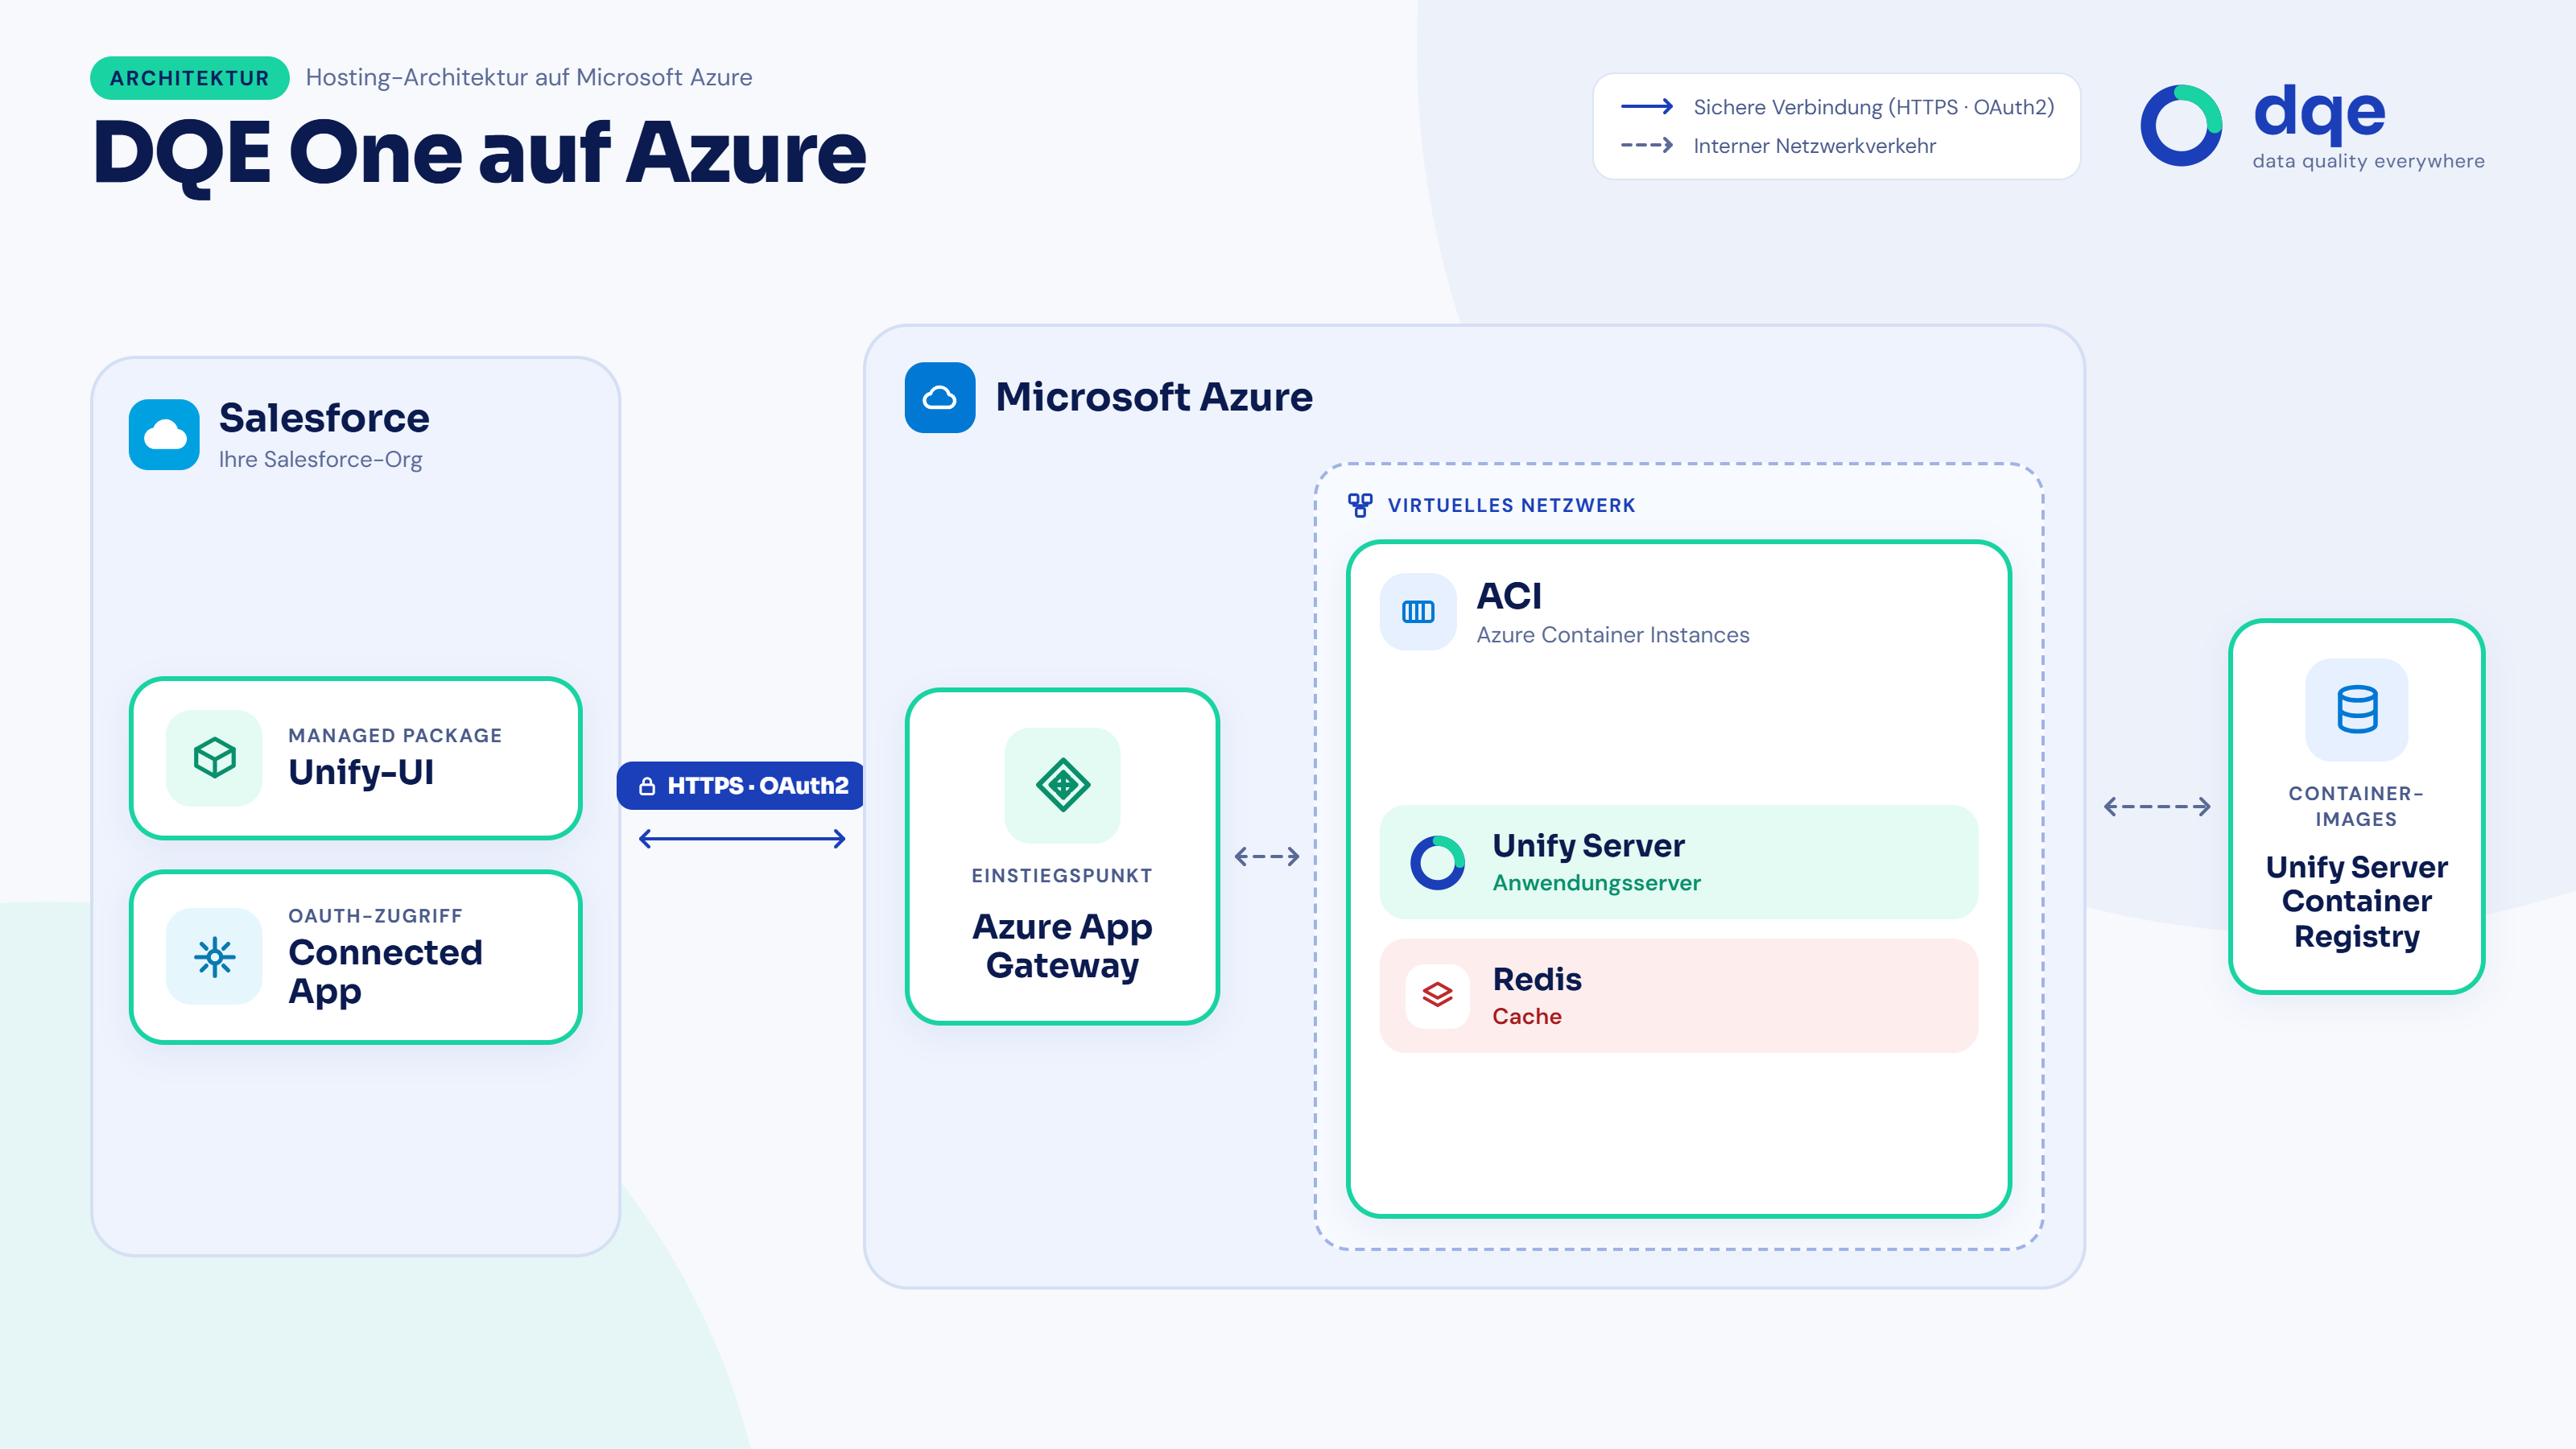Image resolution: width=2576 pixels, height=1449 pixels.
Task: Select the Unify Server Container Registry card
Action: point(2356,806)
